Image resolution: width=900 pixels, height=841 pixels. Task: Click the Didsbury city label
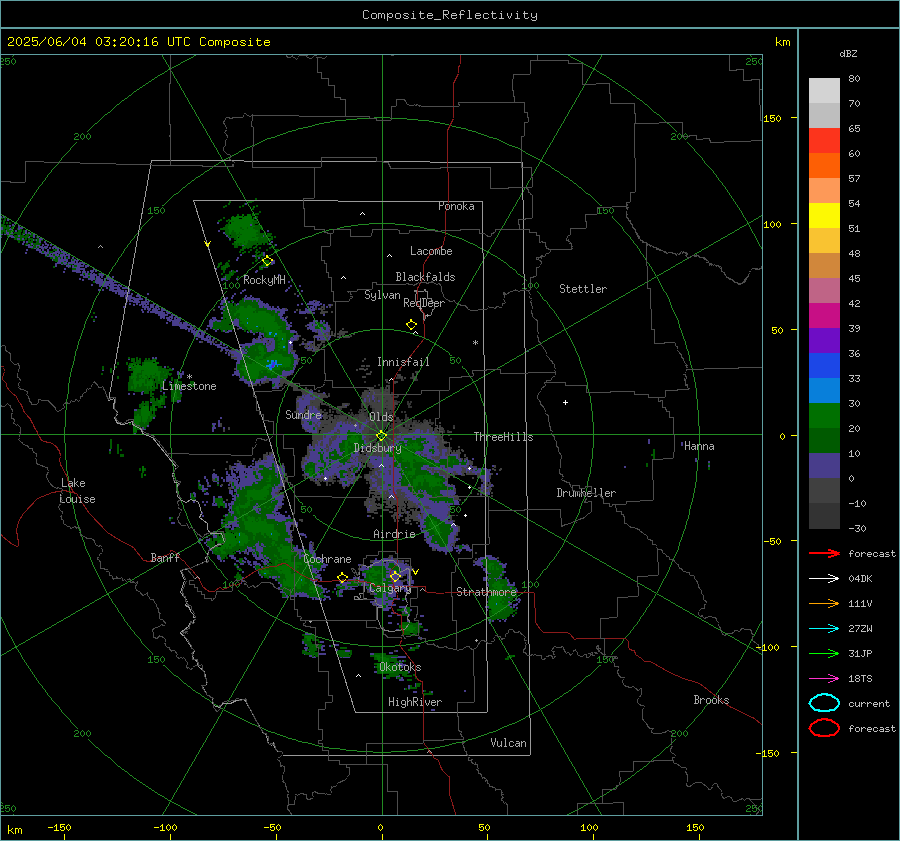pyautogui.click(x=377, y=448)
